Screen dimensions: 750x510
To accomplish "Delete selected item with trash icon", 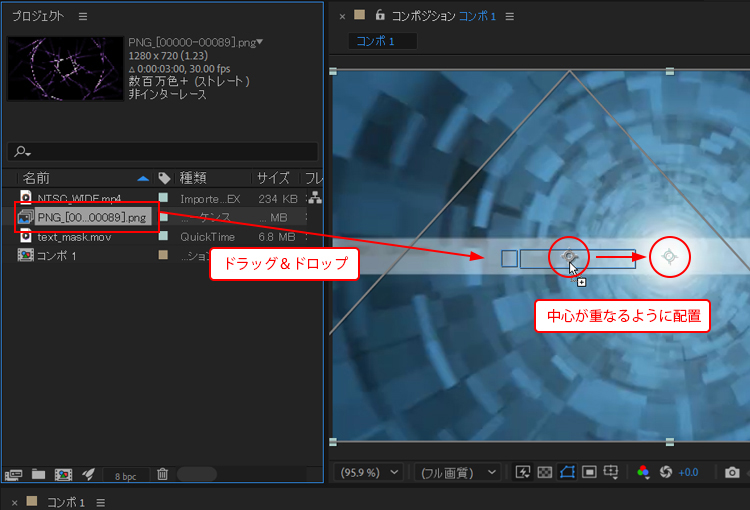I will tap(162, 474).
